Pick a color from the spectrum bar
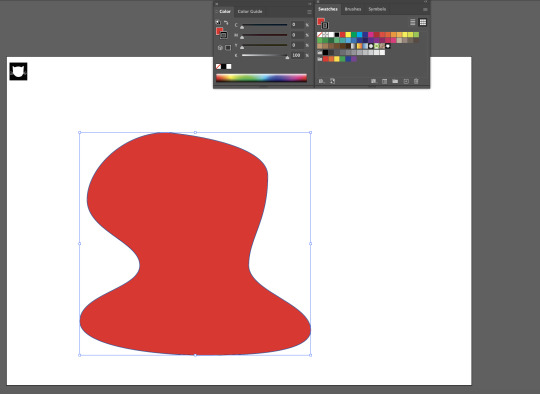Image resolution: width=540 pixels, height=394 pixels. click(261, 78)
